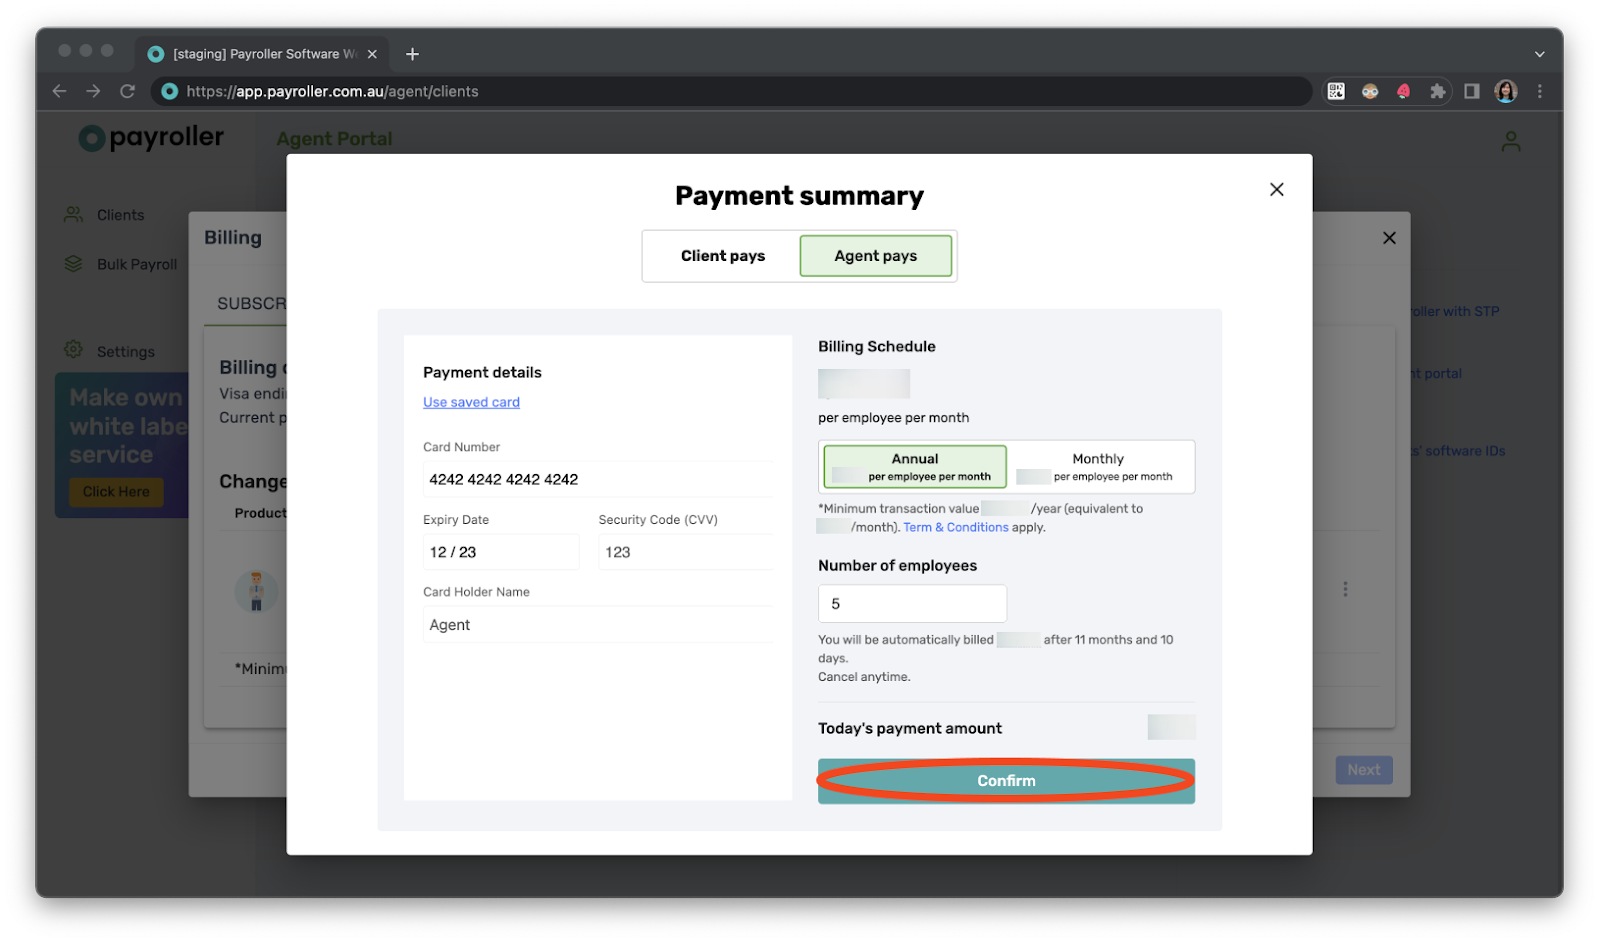Open the Chrome profile avatar
Viewport: 1600px width, 942px height.
(x=1506, y=91)
